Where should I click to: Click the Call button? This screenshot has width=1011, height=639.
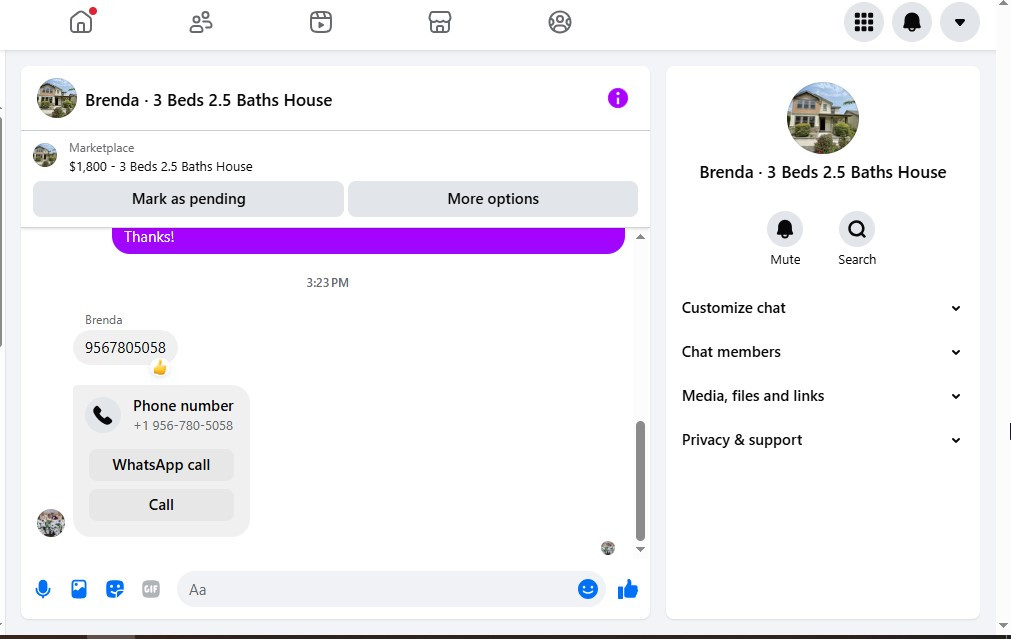[x=161, y=505]
